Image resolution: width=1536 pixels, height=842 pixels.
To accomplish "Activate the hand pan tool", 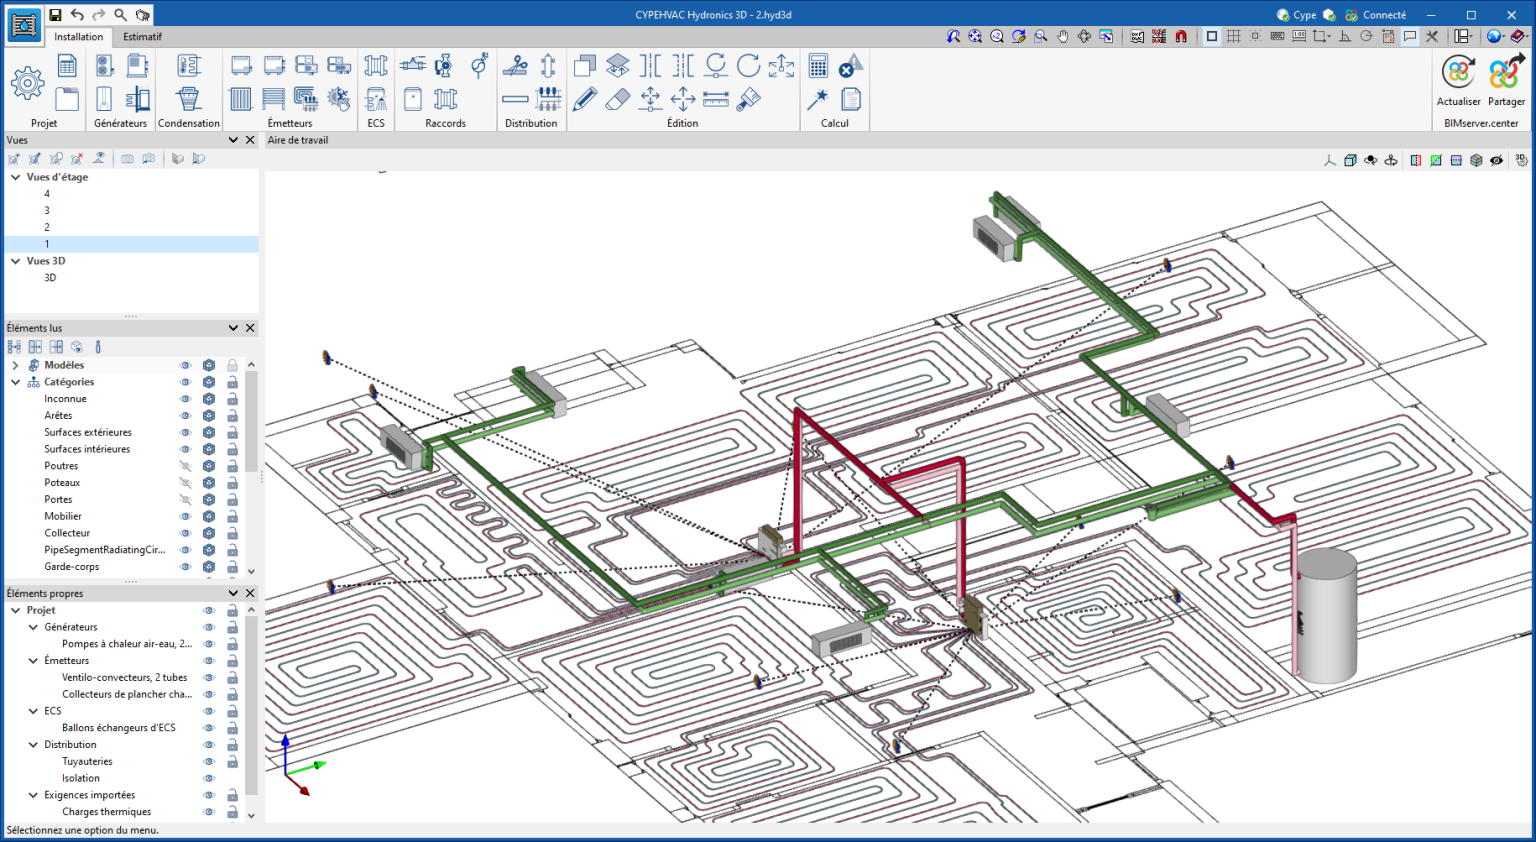I will tap(1063, 36).
